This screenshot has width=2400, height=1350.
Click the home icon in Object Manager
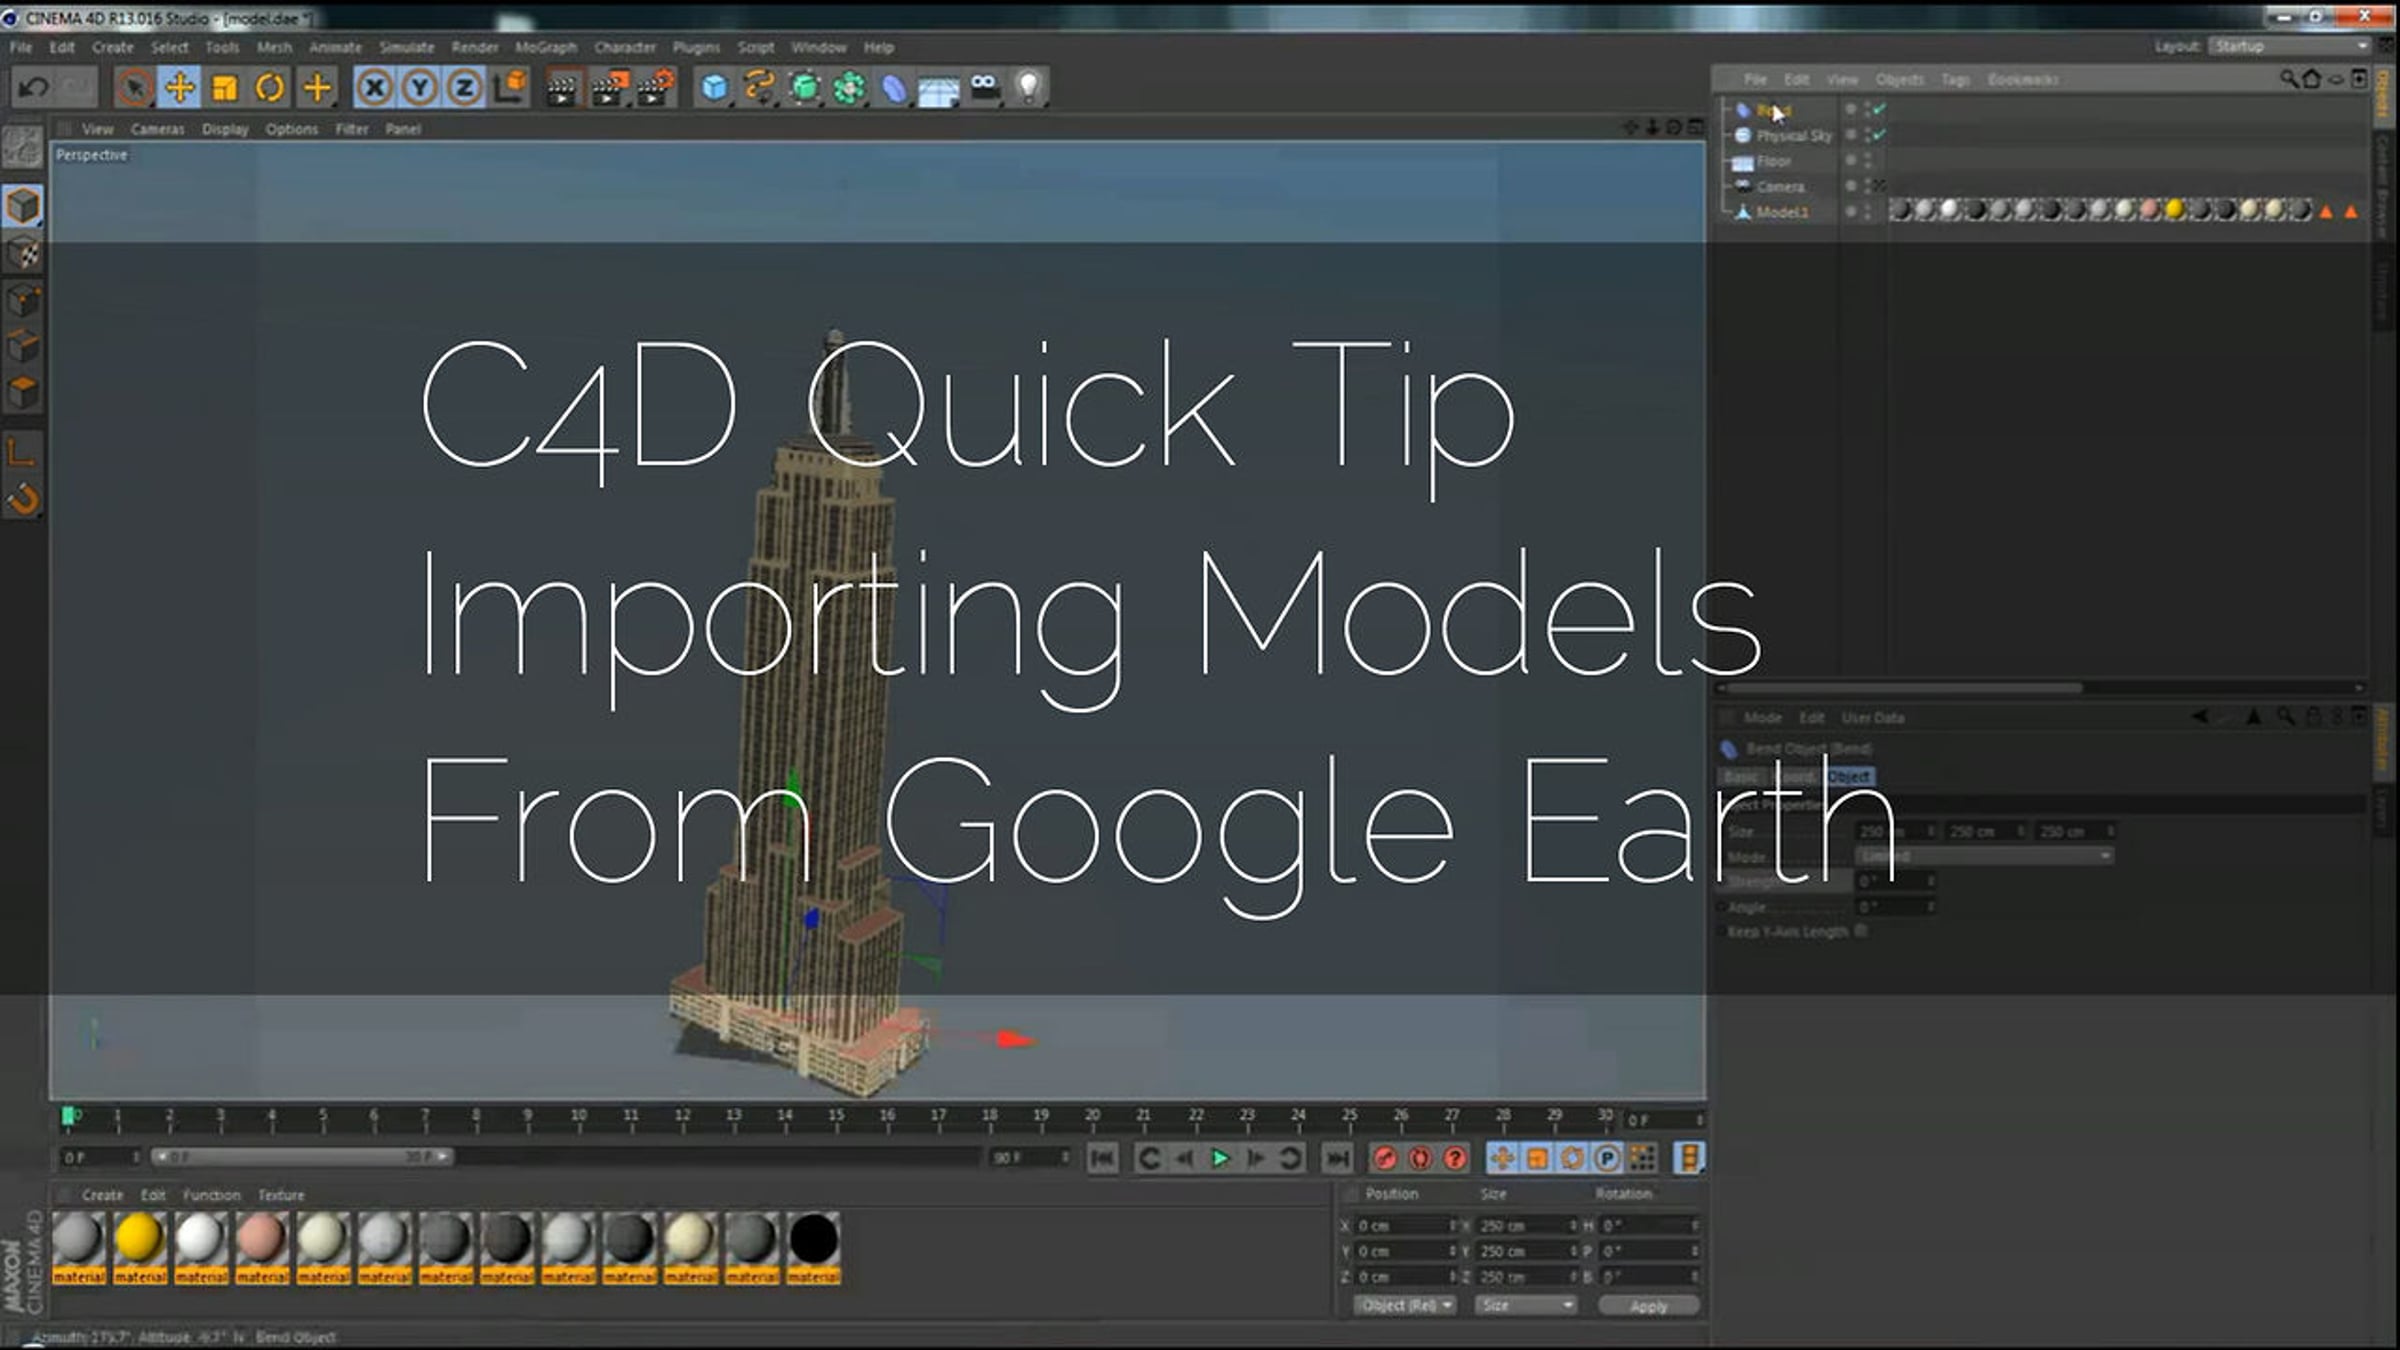(2311, 79)
